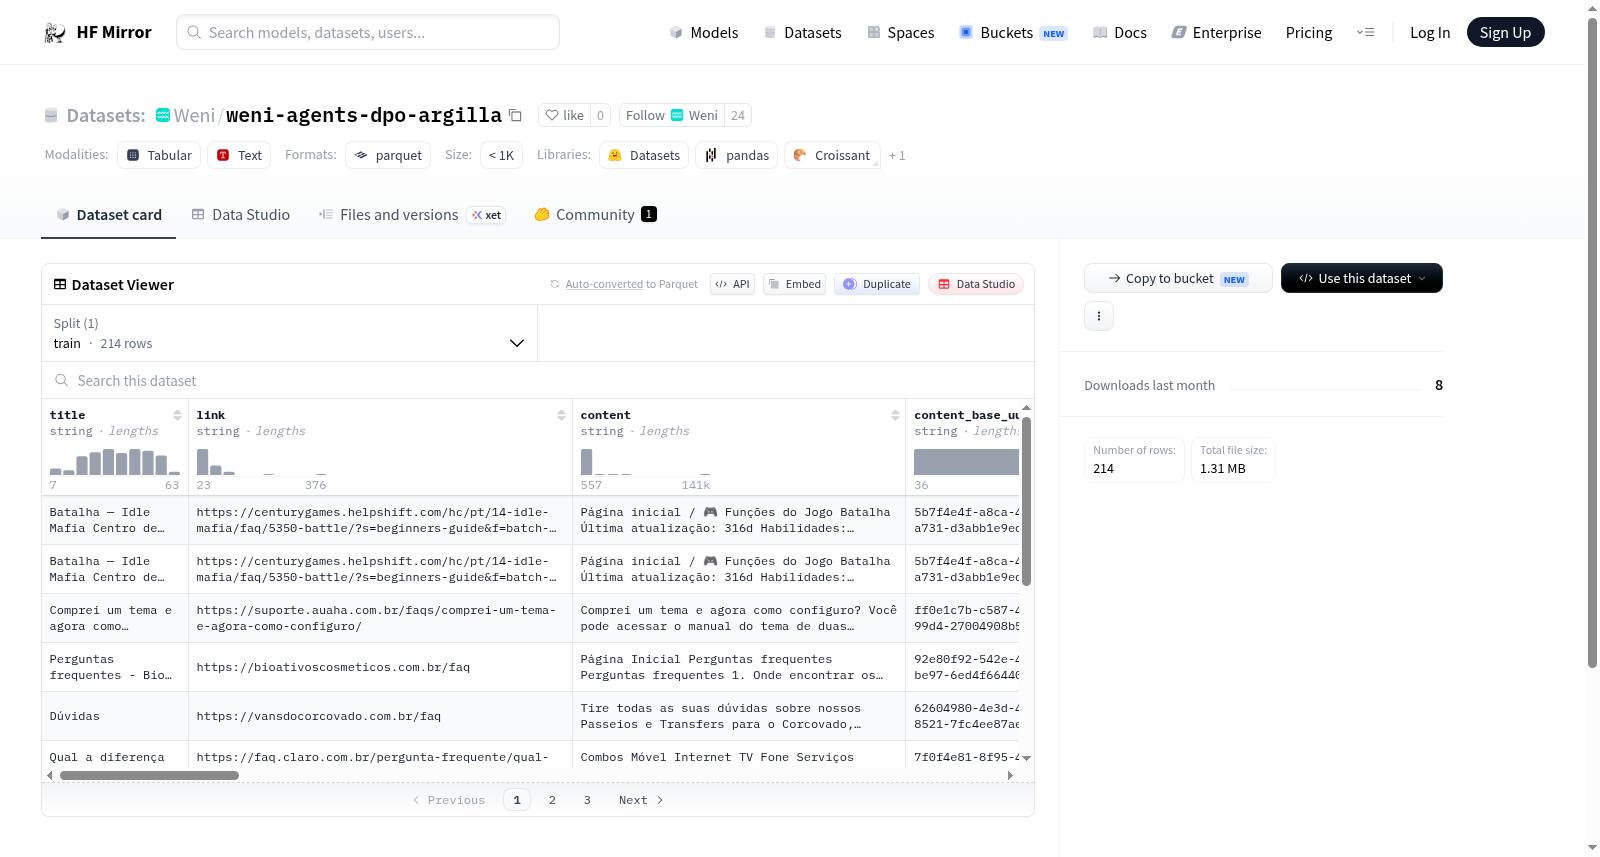Switch to the Dataset card tab

(x=109, y=214)
